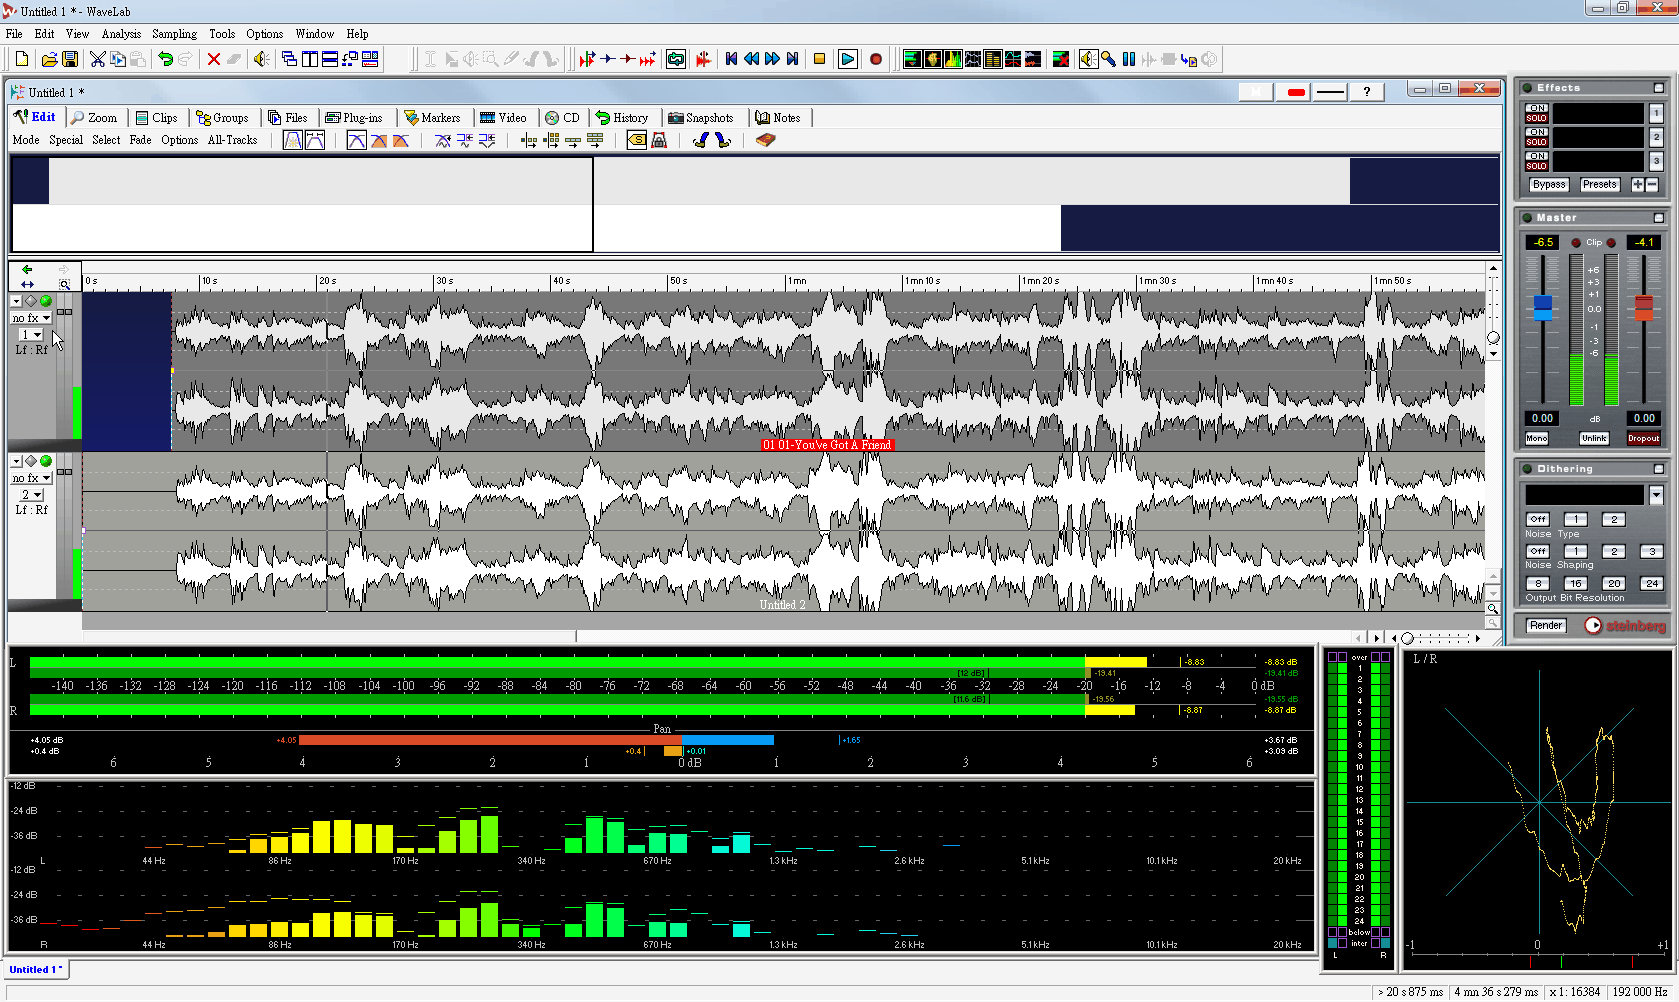This screenshot has height=1002, width=1679.
Task: Toggle Bypass in Effects panel
Action: pos(1548,184)
